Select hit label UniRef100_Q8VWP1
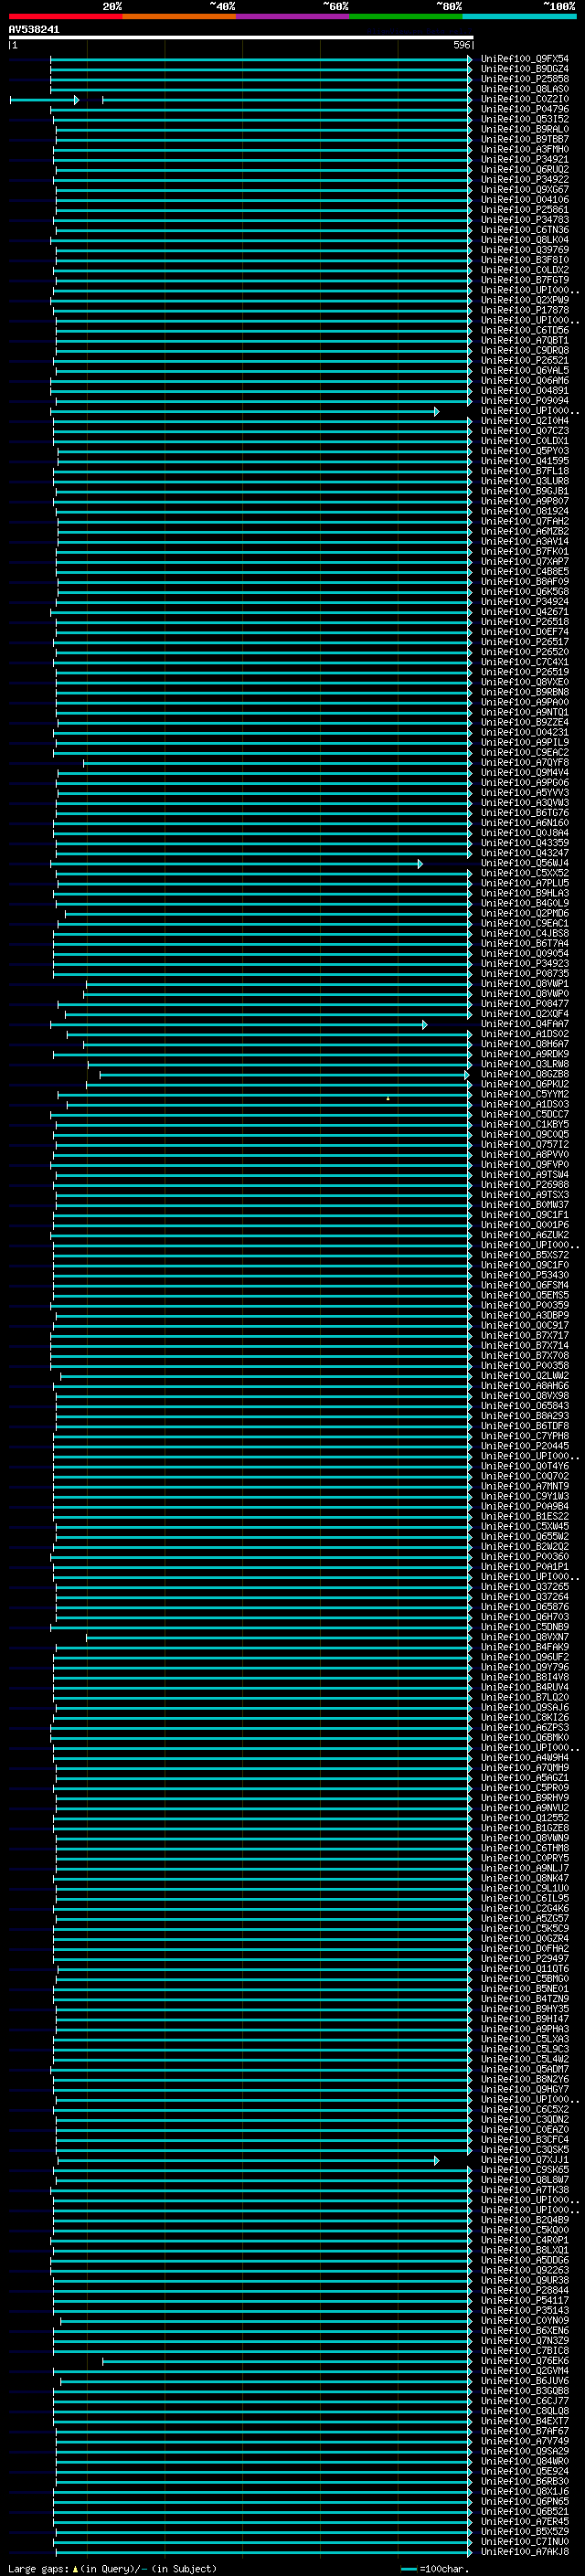Viewport: 585px width, 2576px height. (x=525, y=983)
